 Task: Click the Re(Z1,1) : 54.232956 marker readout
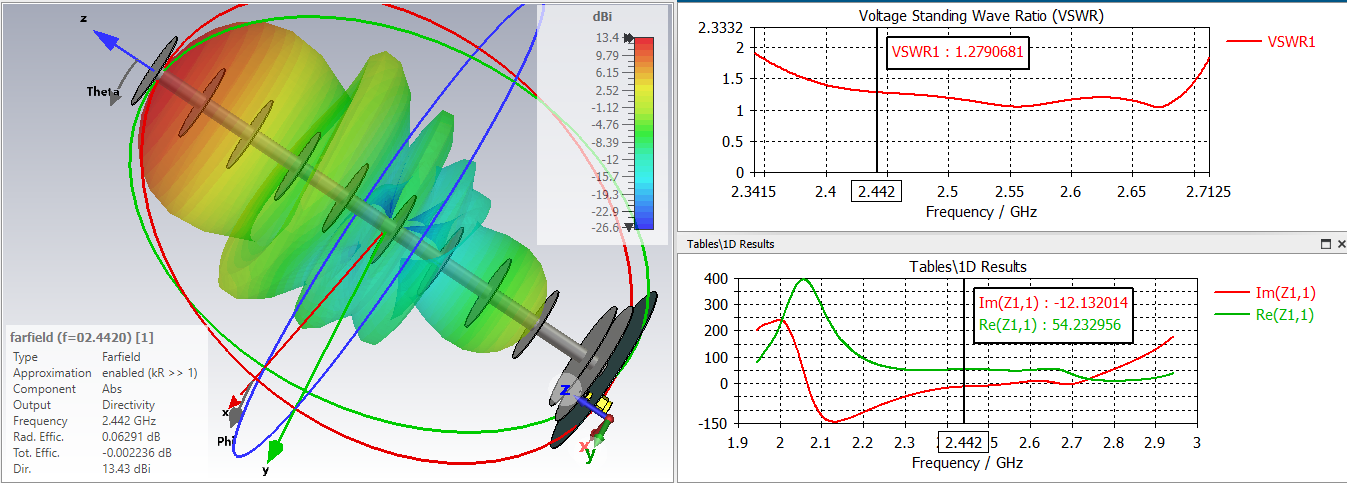[1049, 324]
